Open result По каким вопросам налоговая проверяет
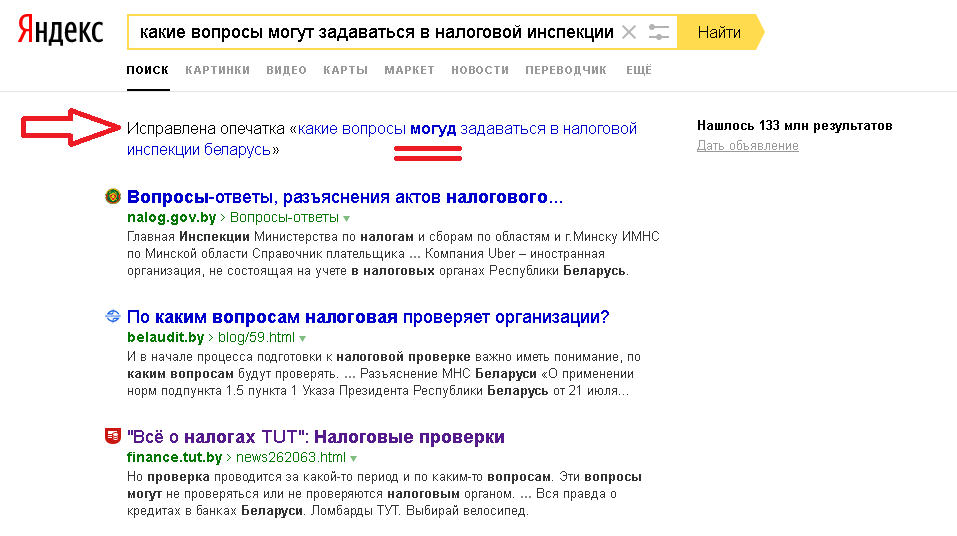The width and height of the screenshot is (957, 536). tap(368, 317)
